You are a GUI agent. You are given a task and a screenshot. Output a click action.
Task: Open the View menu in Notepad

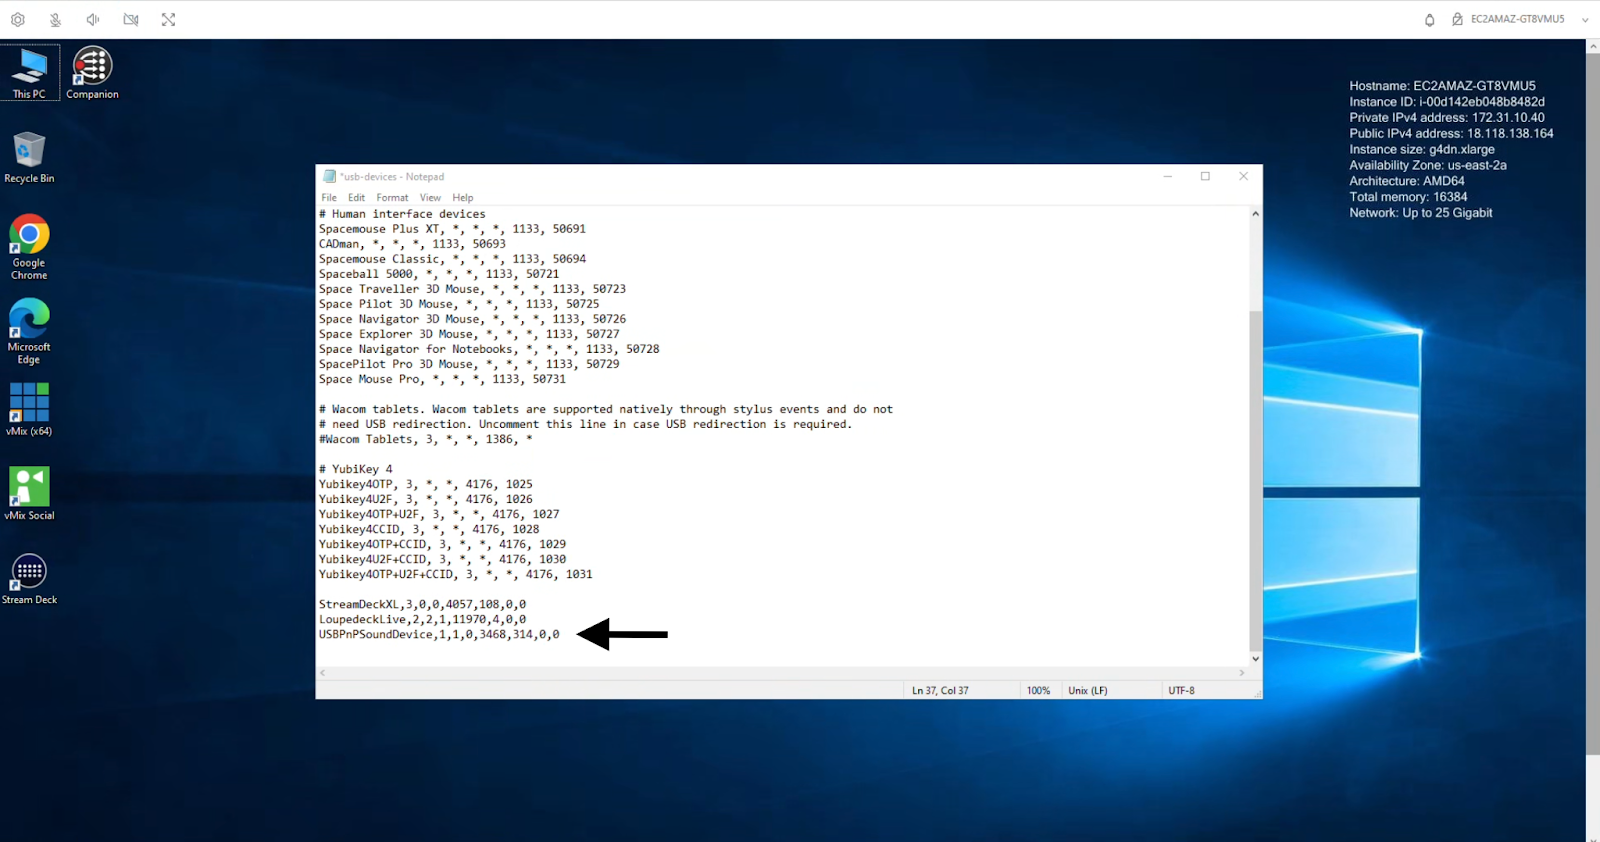[430, 198]
